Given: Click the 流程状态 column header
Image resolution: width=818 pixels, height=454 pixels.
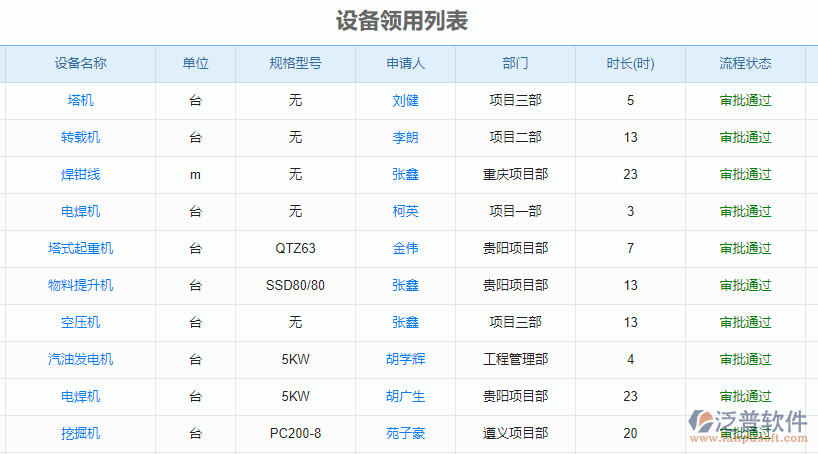Looking at the screenshot, I should 745,64.
